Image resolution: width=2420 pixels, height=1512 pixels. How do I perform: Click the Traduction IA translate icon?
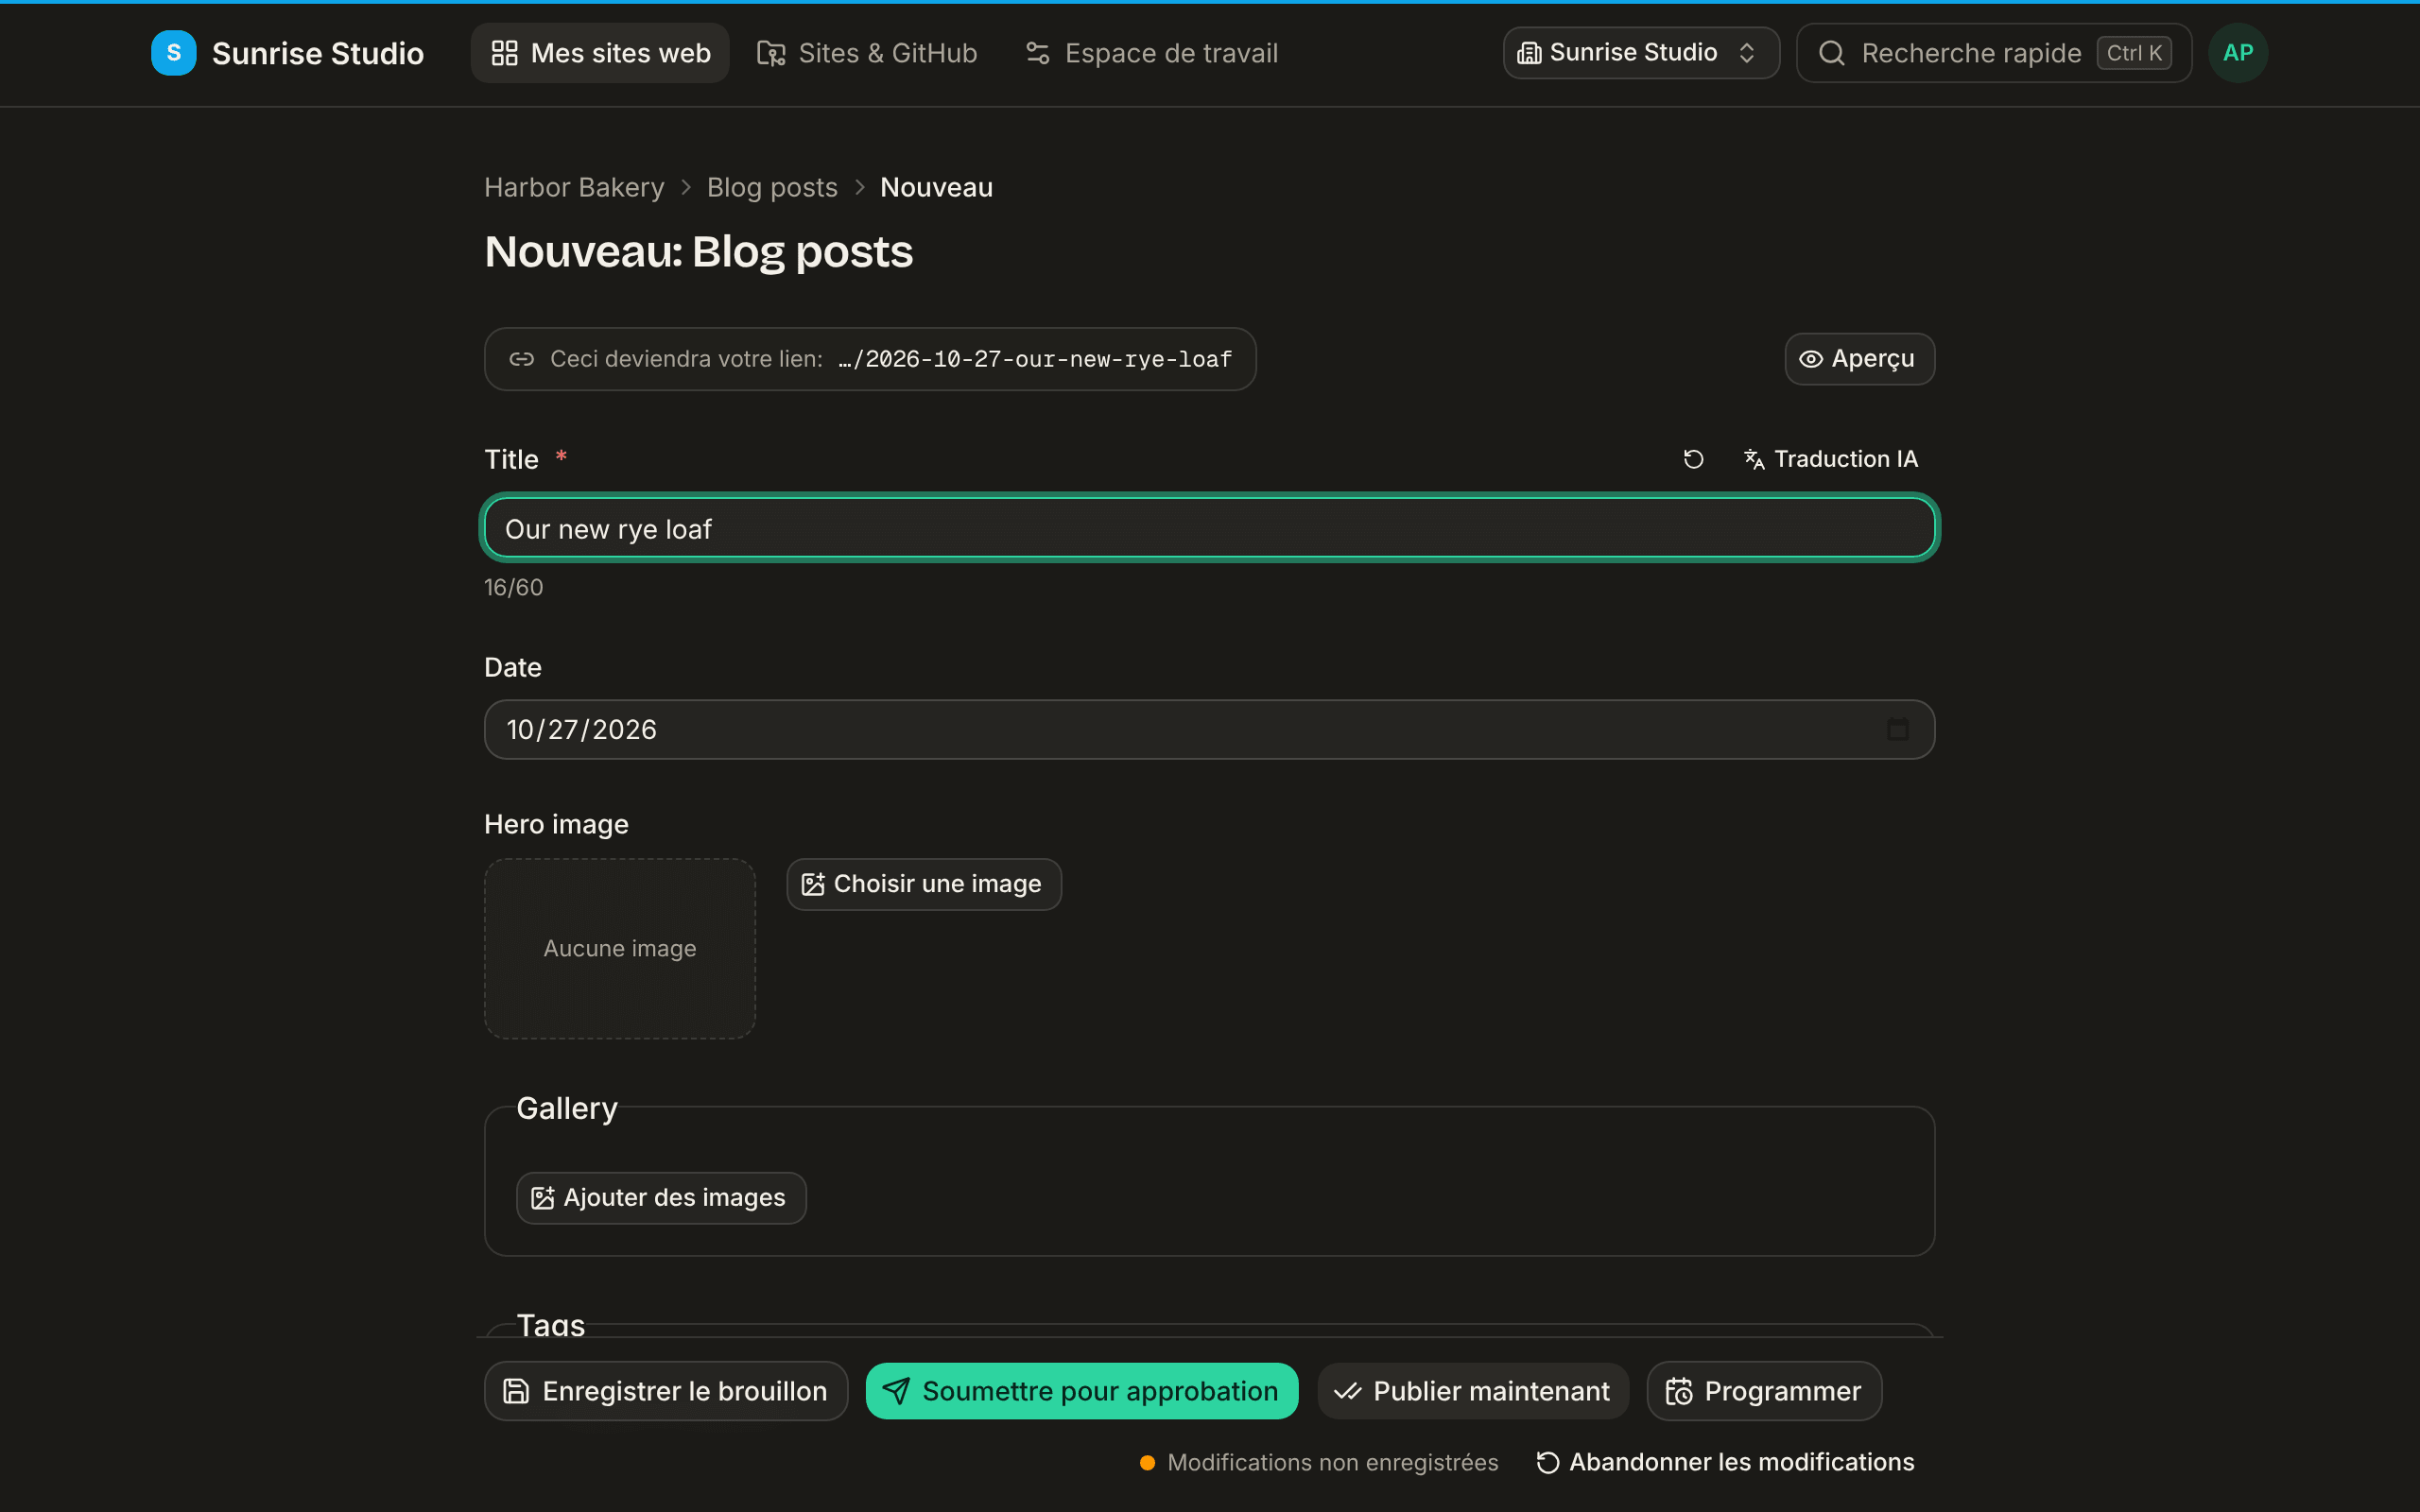tap(1754, 459)
